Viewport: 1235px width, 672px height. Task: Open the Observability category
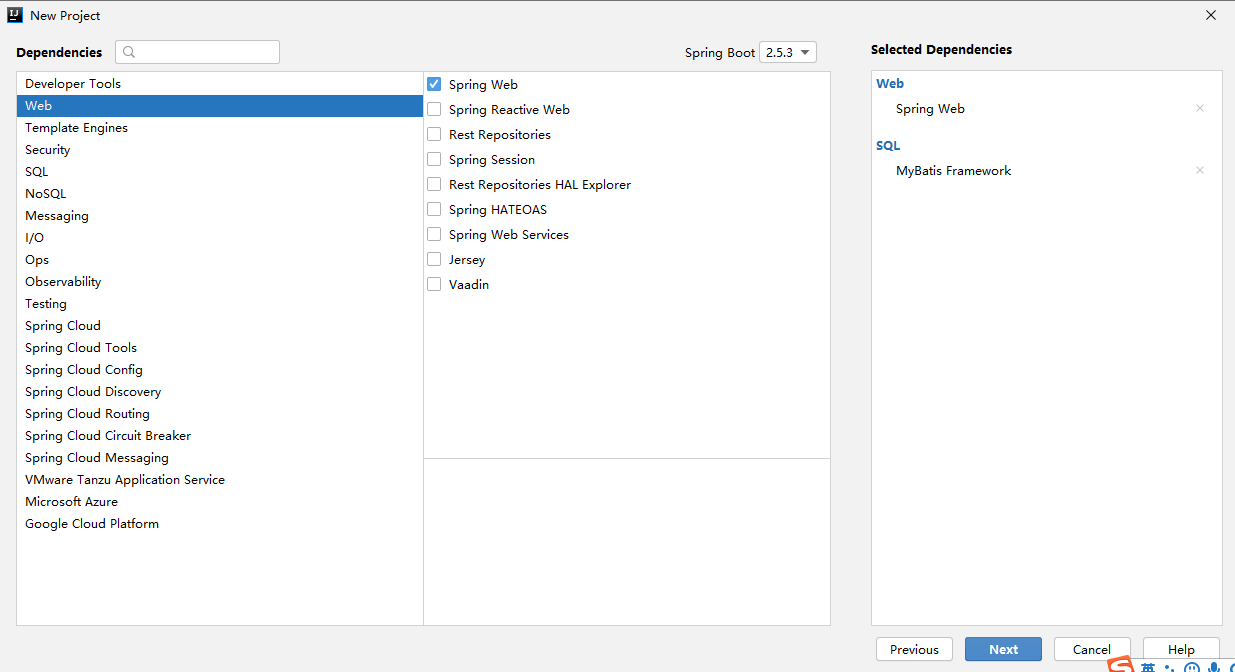point(220,281)
